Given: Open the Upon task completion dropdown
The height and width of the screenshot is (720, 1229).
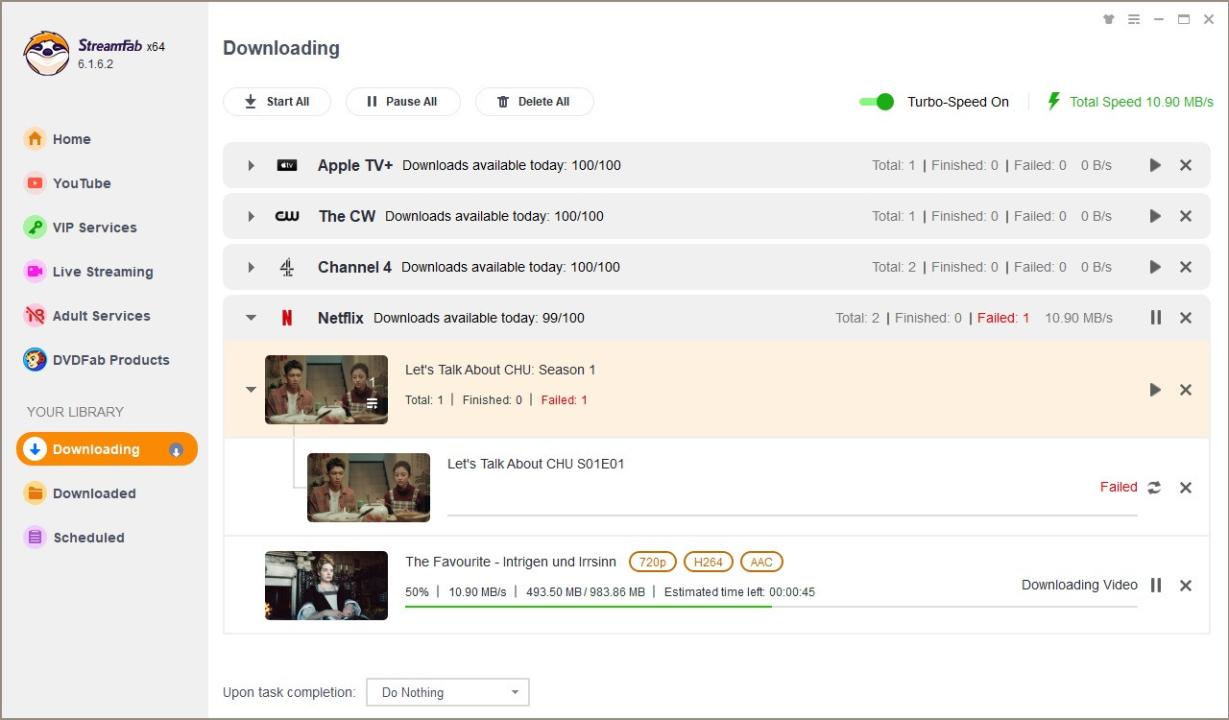Looking at the screenshot, I should pos(447,692).
